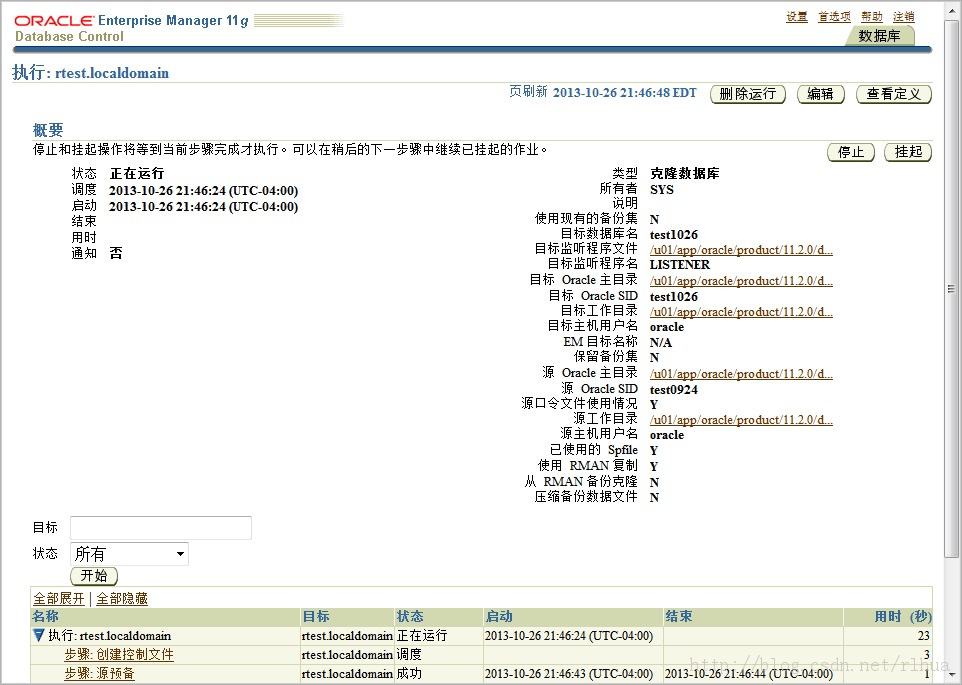The width and height of the screenshot is (962, 685).
Task: Select the LISTENER value
Action: click(680, 264)
